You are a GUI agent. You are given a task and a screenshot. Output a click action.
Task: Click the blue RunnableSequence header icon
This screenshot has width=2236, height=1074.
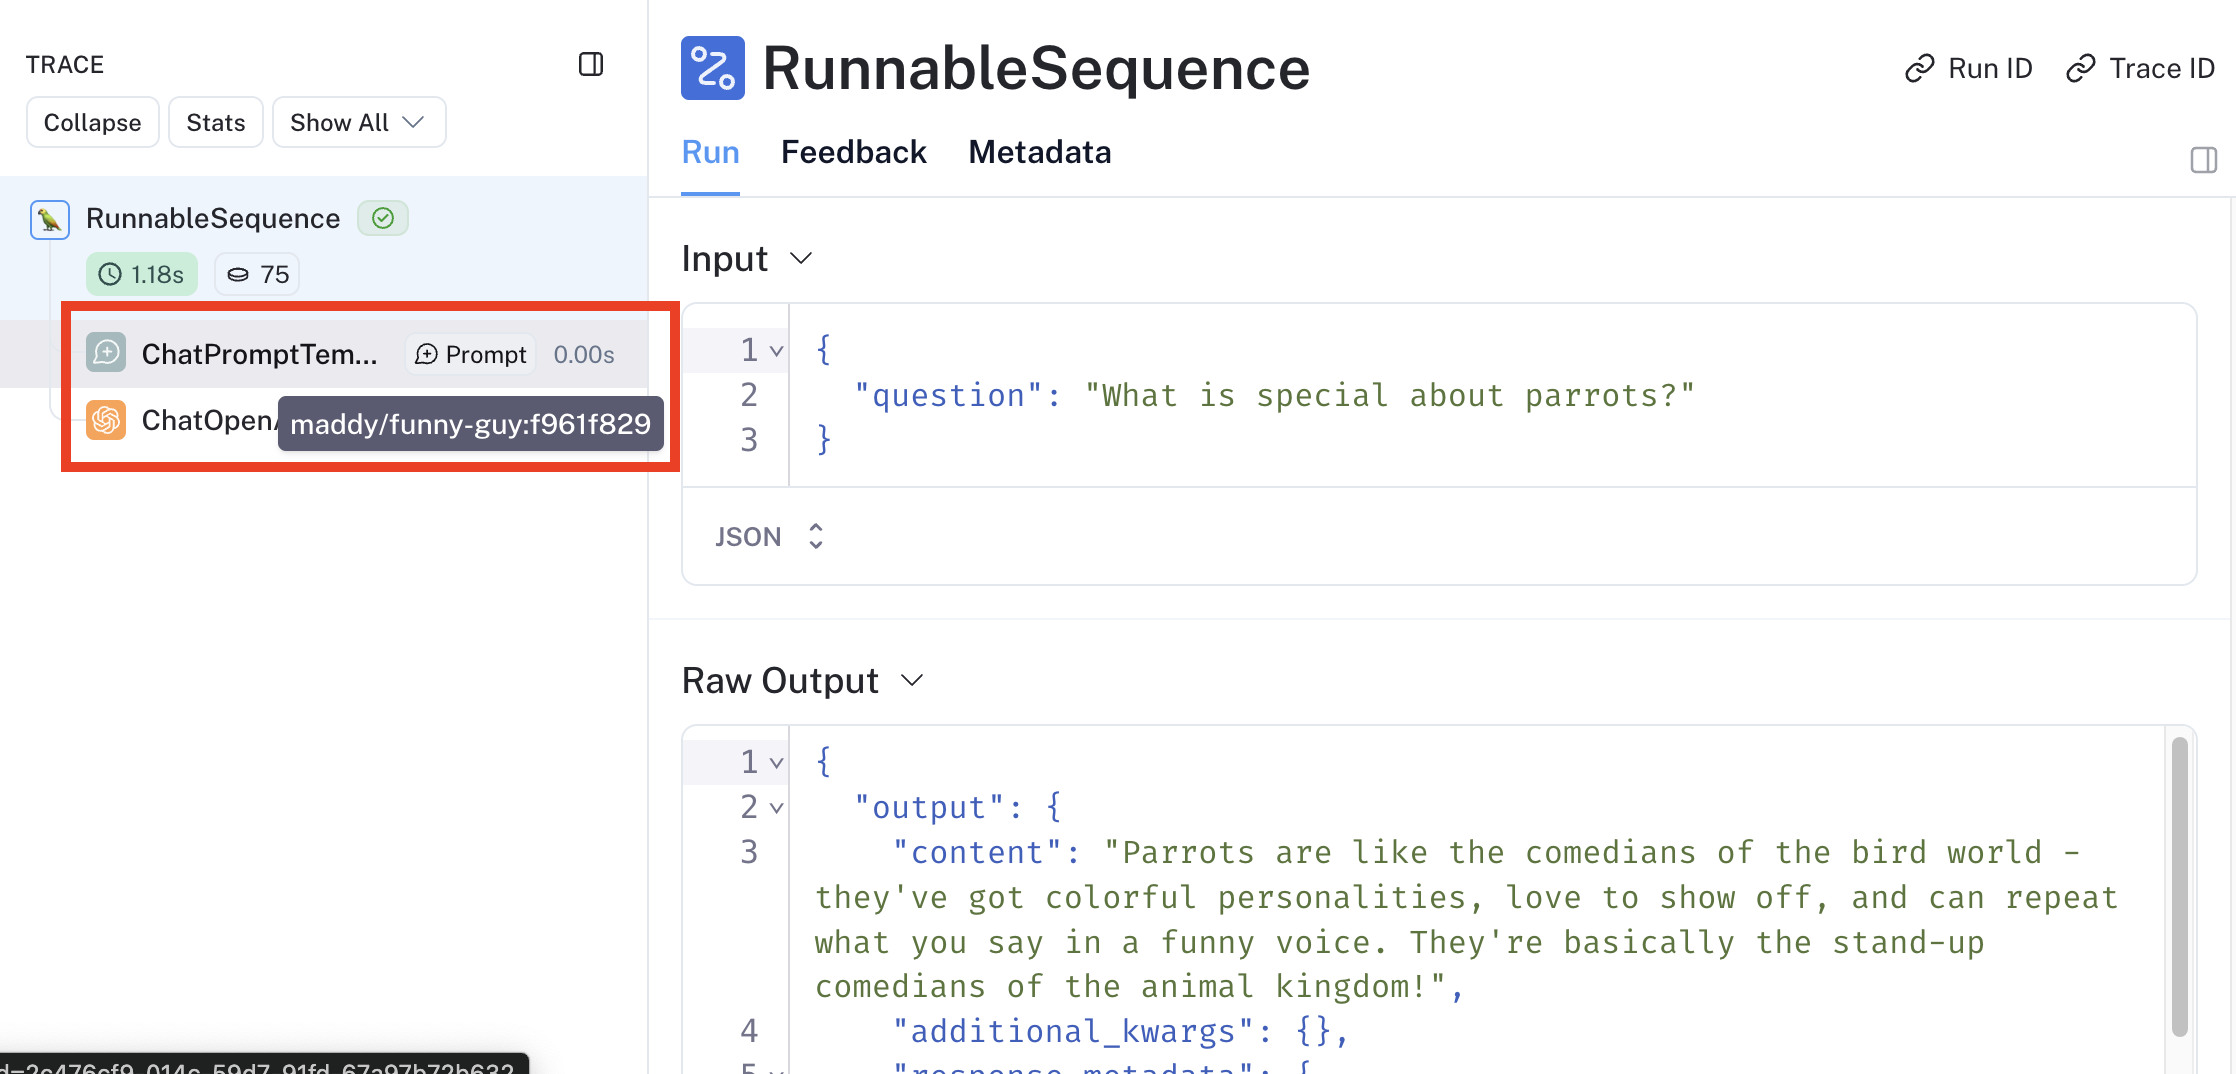712,68
